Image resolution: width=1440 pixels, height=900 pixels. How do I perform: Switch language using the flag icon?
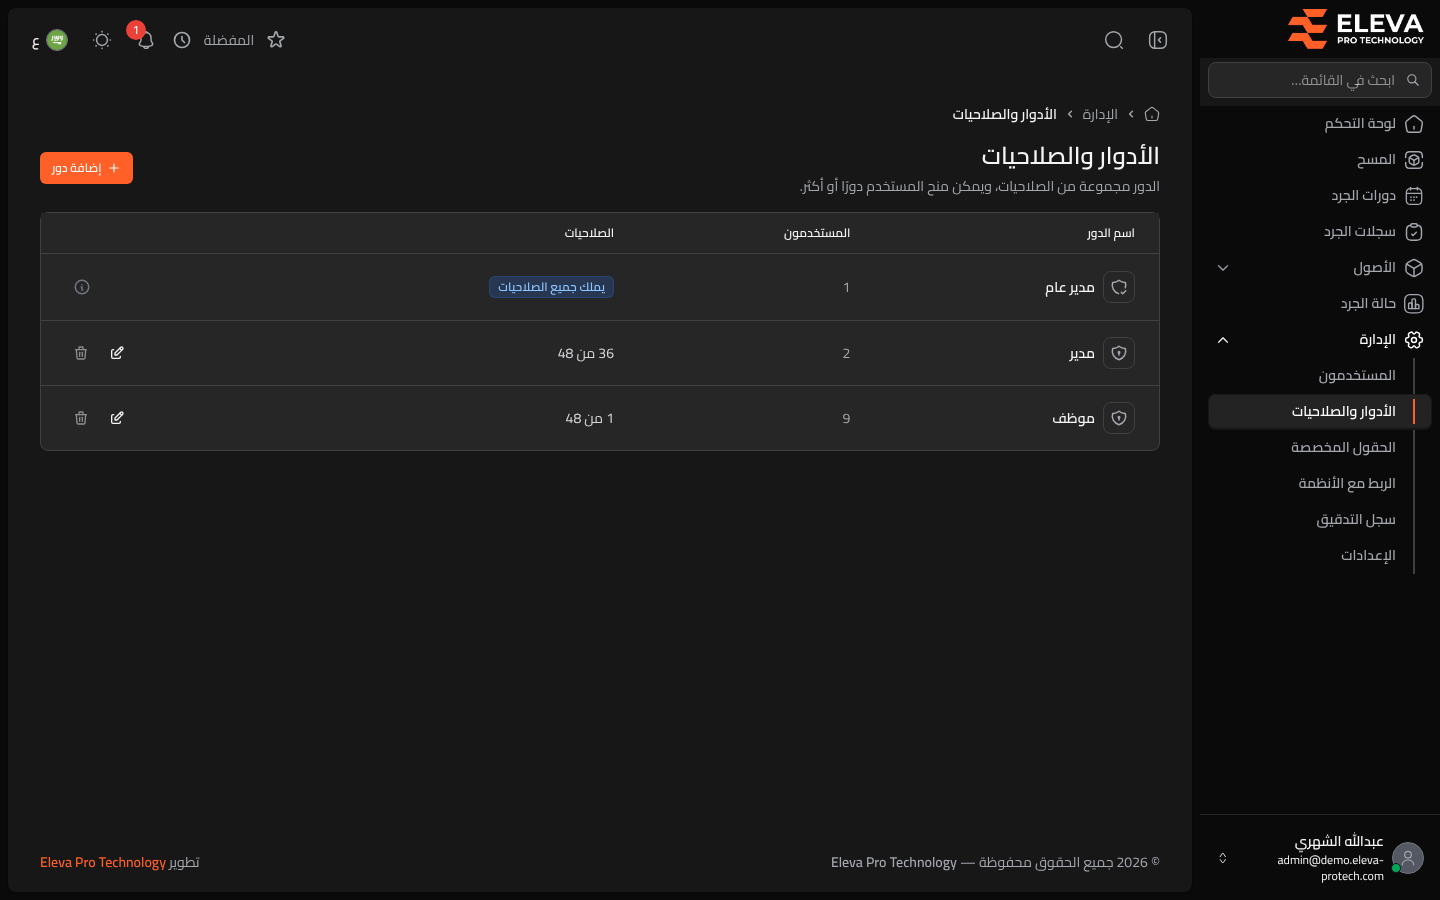pos(57,40)
